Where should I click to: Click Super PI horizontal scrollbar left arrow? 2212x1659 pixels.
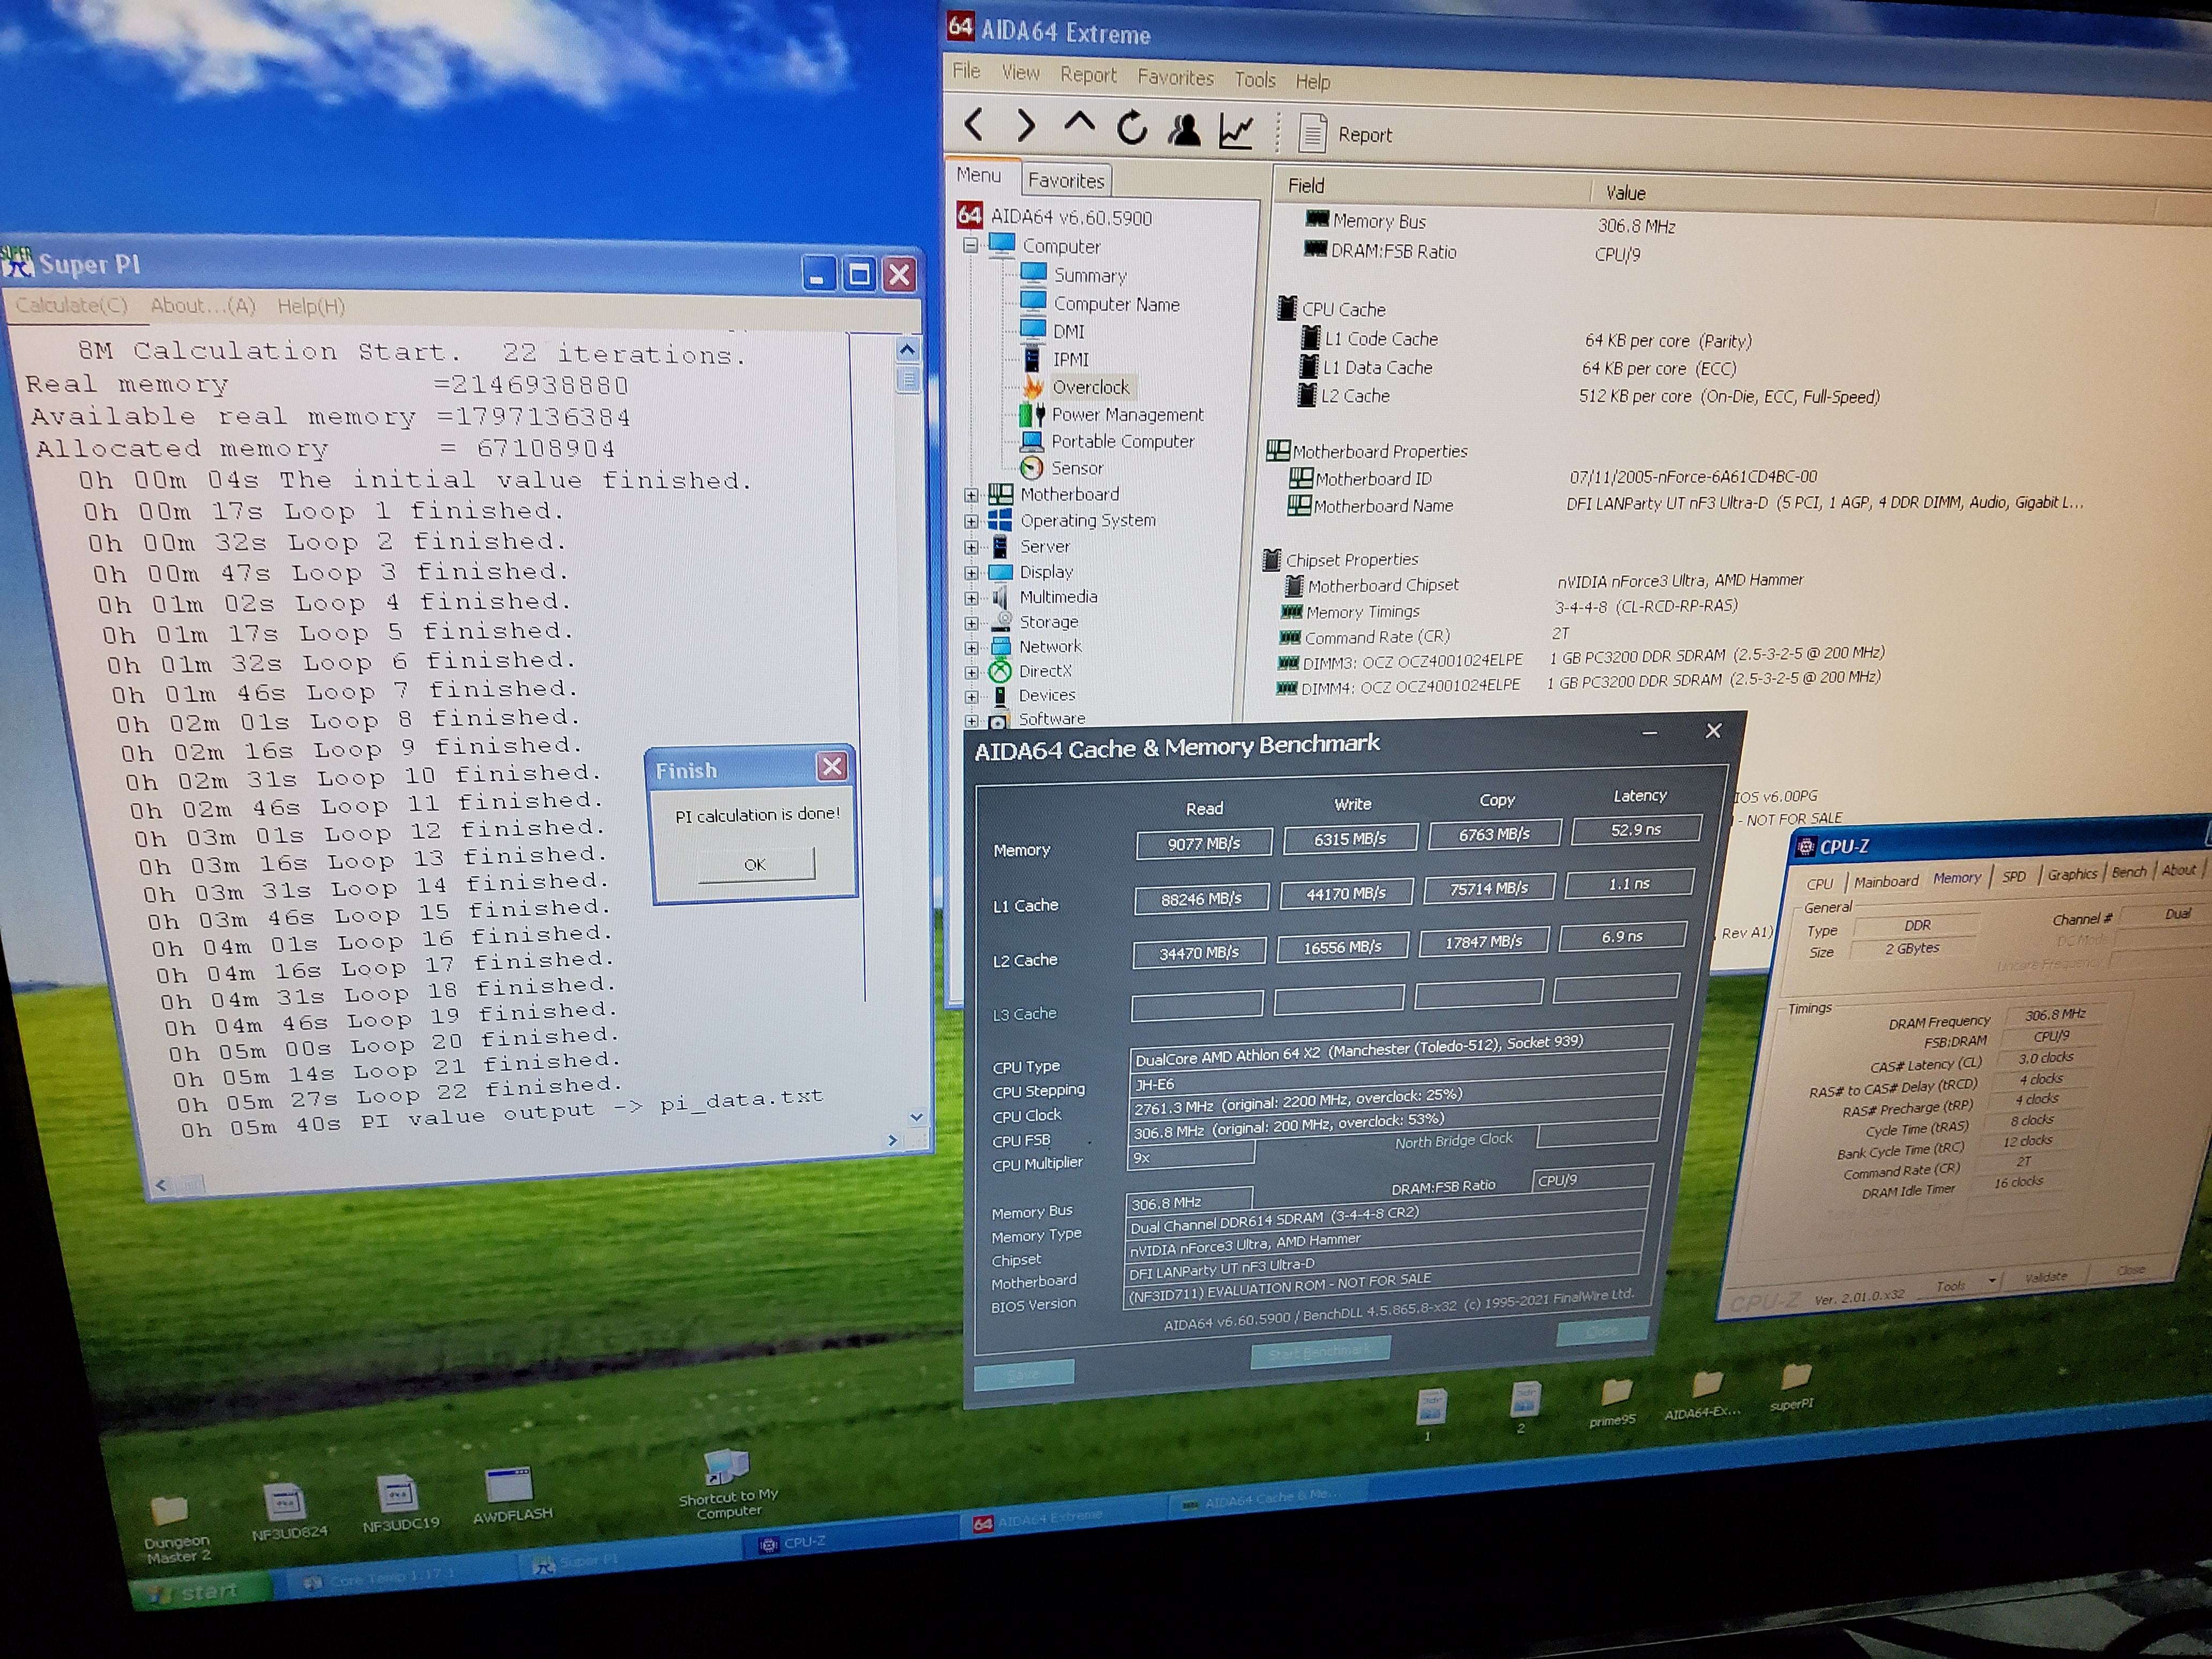(161, 1184)
